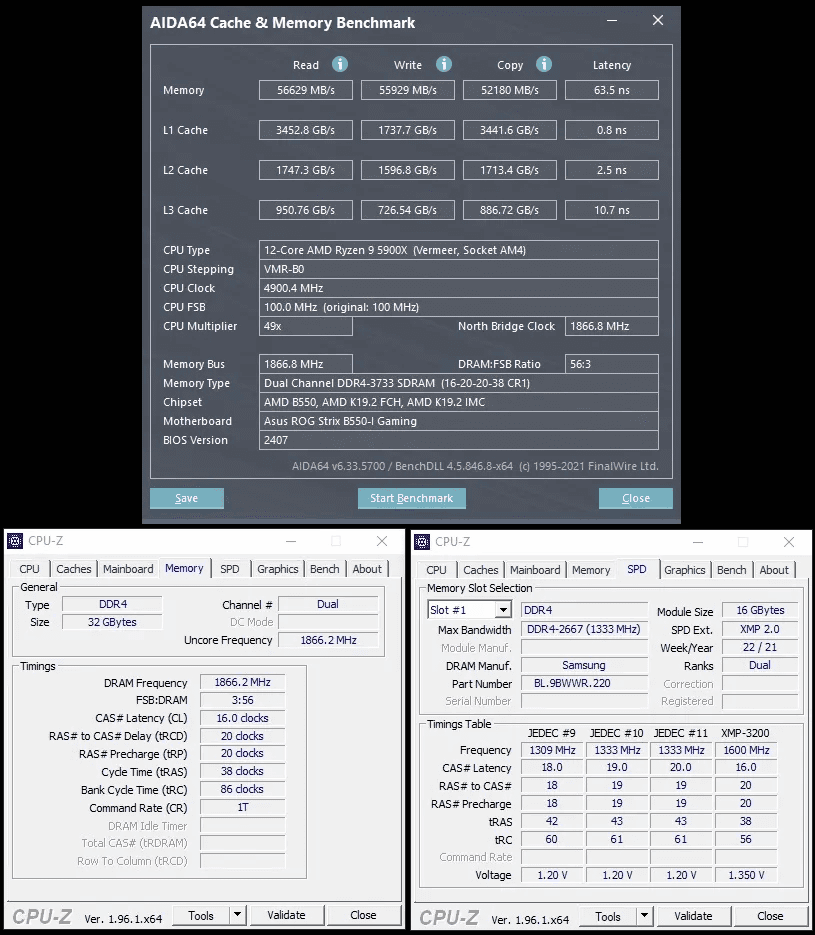Expand Tools dropdown arrow in right CPU-Z
The height and width of the screenshot is (935, 815).
click(x=644, y=917)
